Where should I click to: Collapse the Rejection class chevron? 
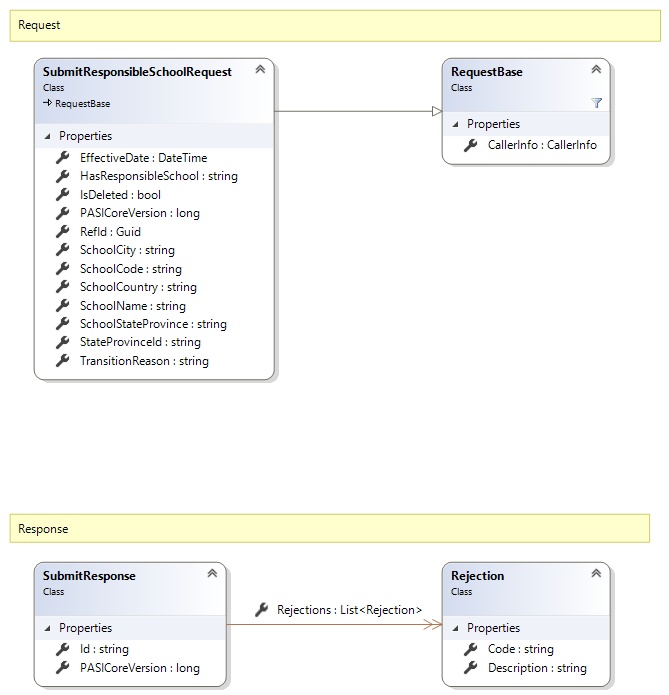coord(596,574)
